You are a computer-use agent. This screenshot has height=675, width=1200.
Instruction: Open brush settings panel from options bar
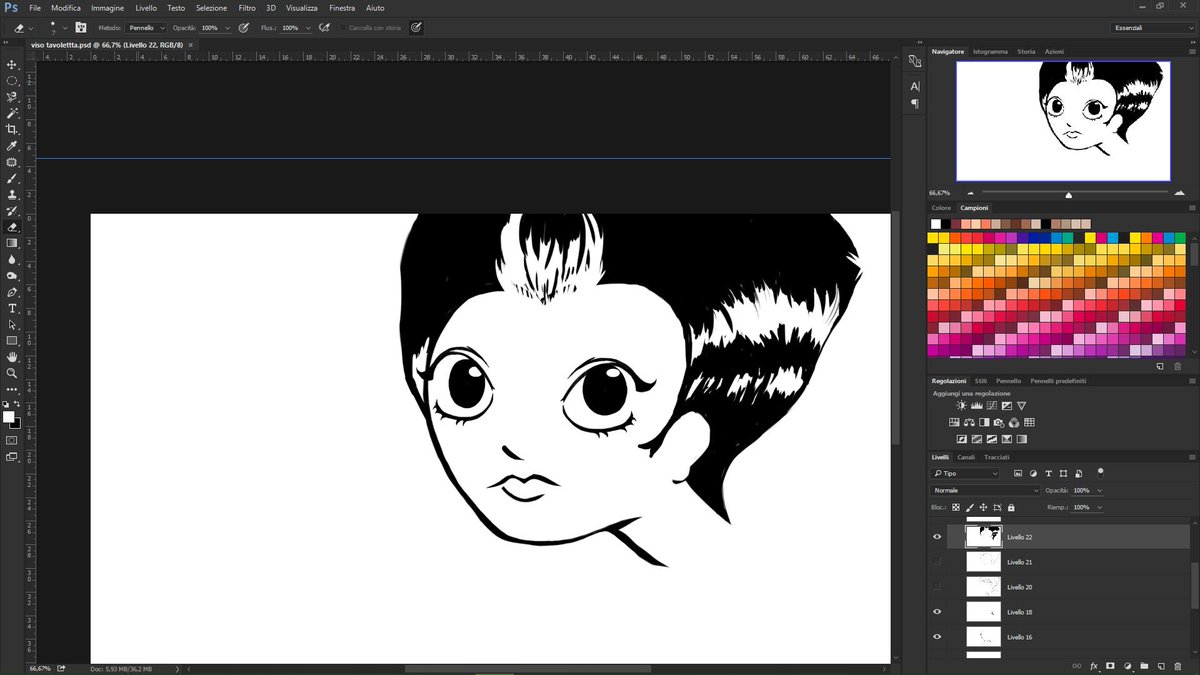tap(80, 28)
